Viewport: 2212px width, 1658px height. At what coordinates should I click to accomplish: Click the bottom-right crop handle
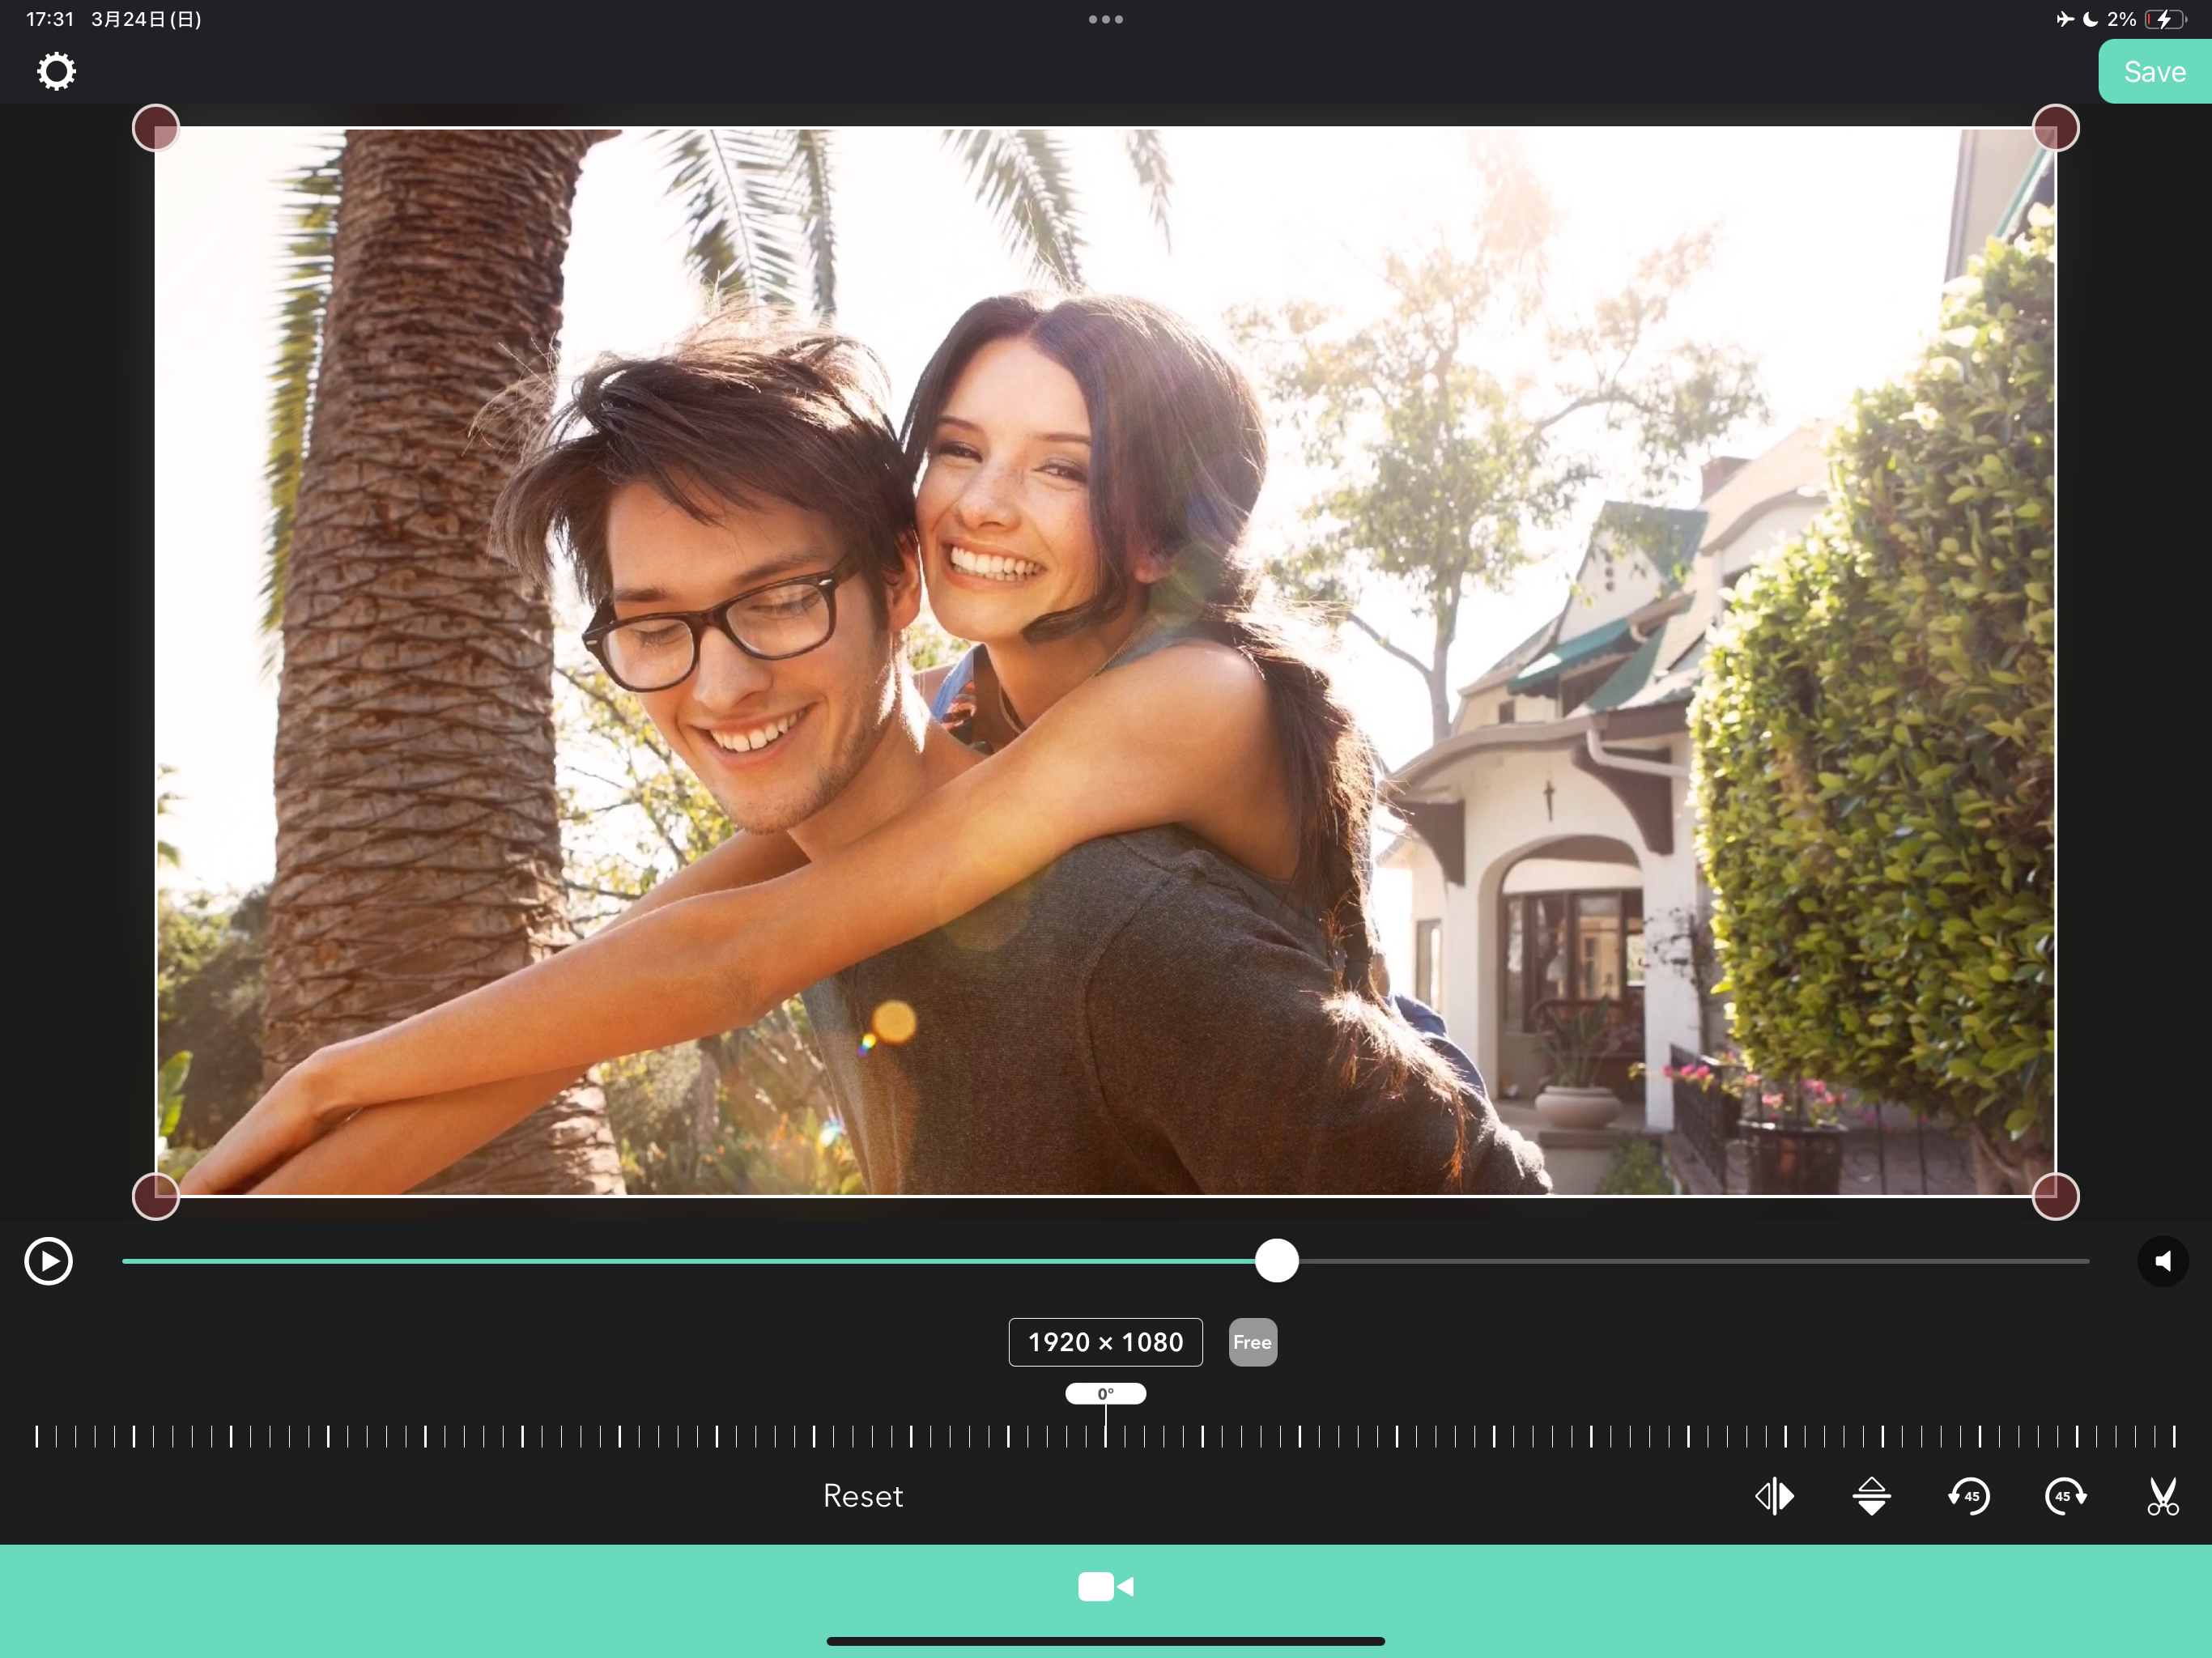point(2055,1196)
